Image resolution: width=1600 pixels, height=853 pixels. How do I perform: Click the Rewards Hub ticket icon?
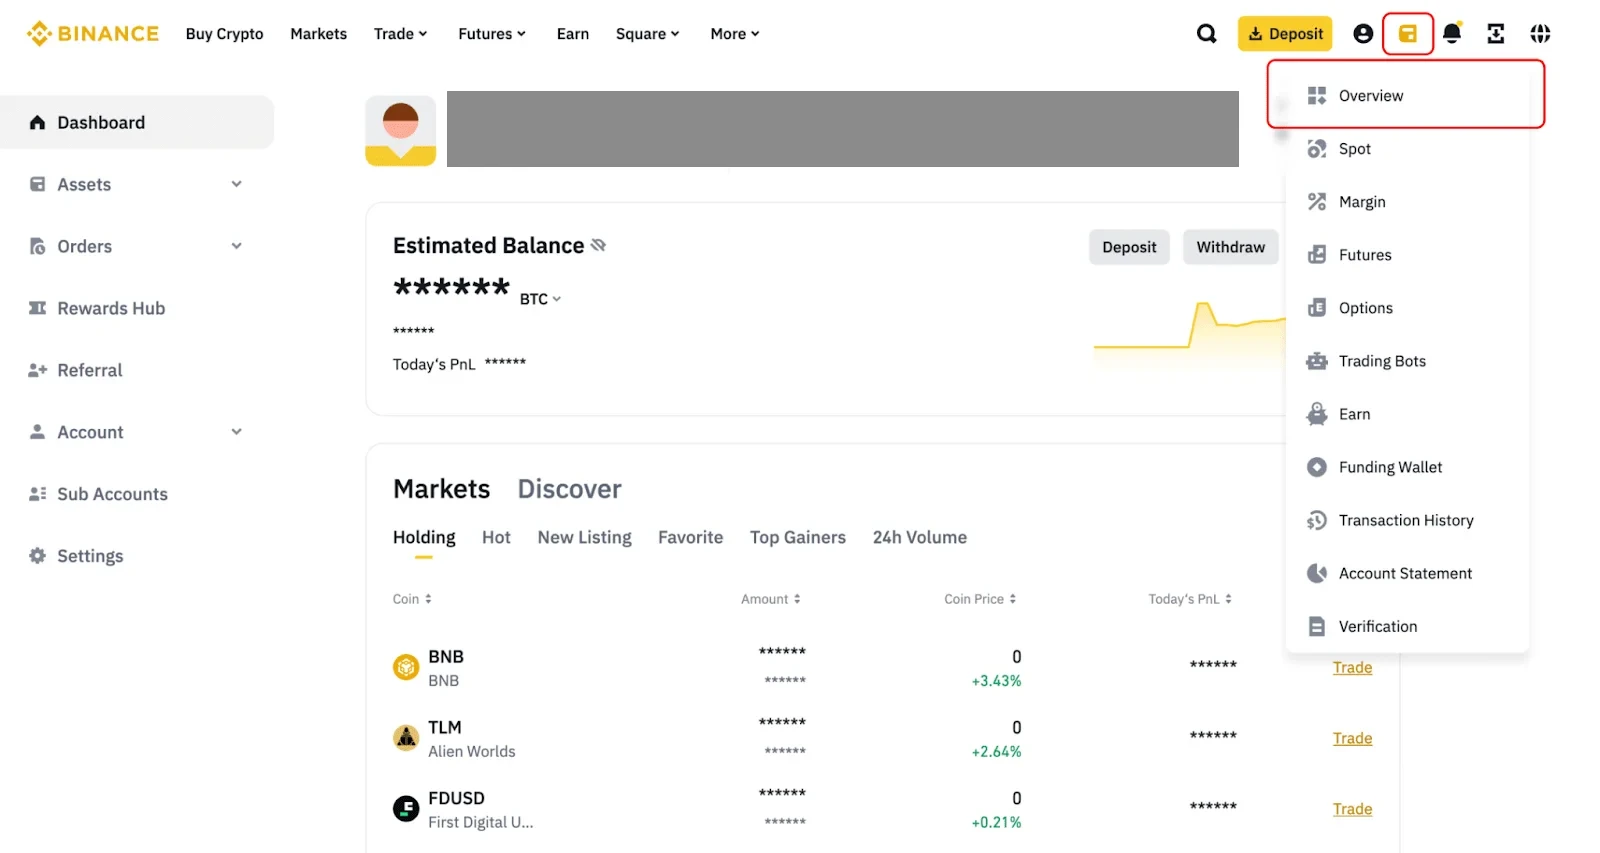38,308
